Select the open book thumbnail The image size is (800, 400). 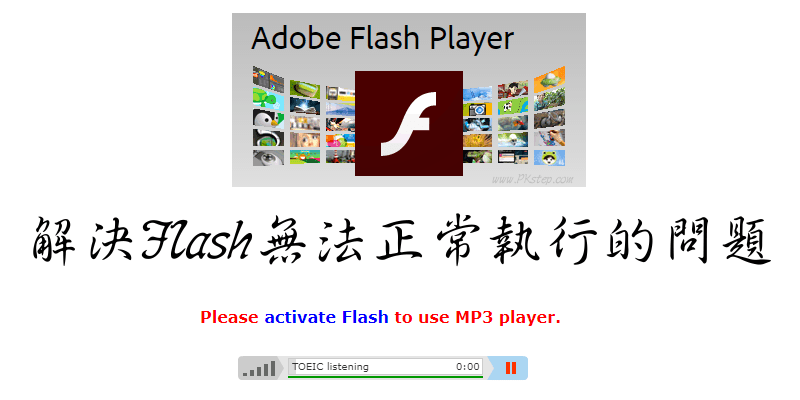[x=305, y=106]
